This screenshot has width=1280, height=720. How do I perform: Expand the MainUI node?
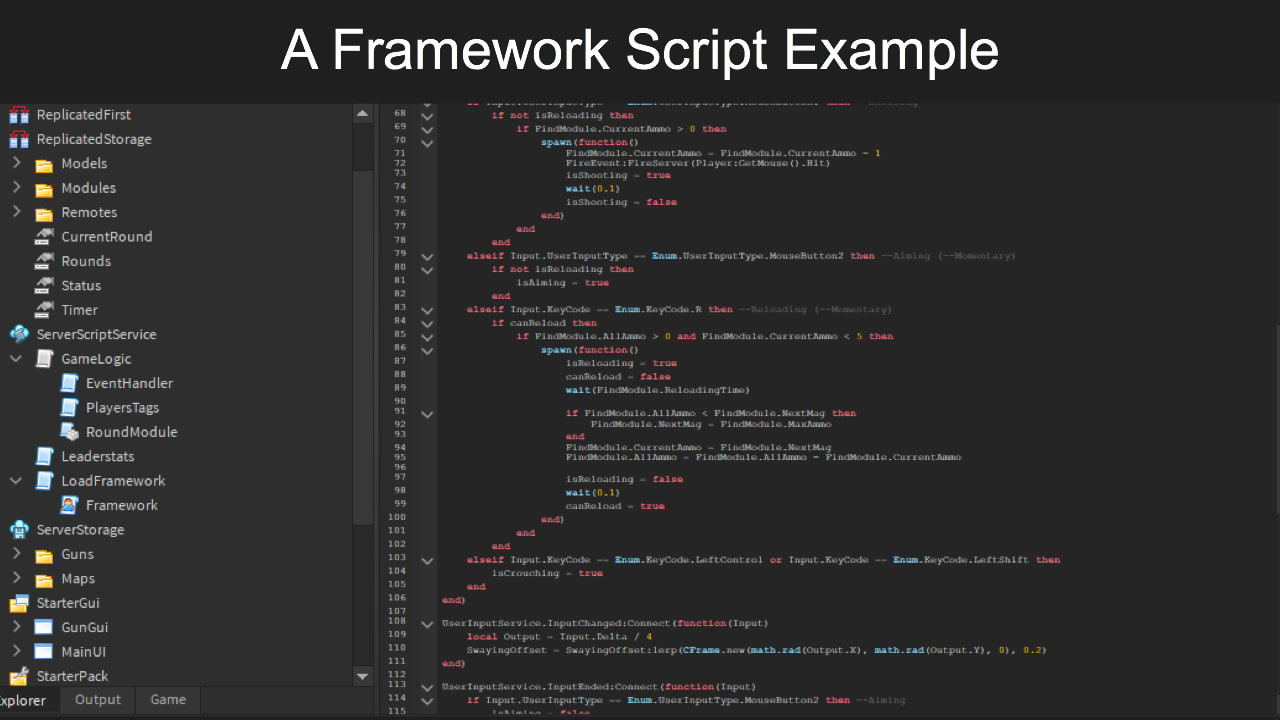click(x=16, y=651)
